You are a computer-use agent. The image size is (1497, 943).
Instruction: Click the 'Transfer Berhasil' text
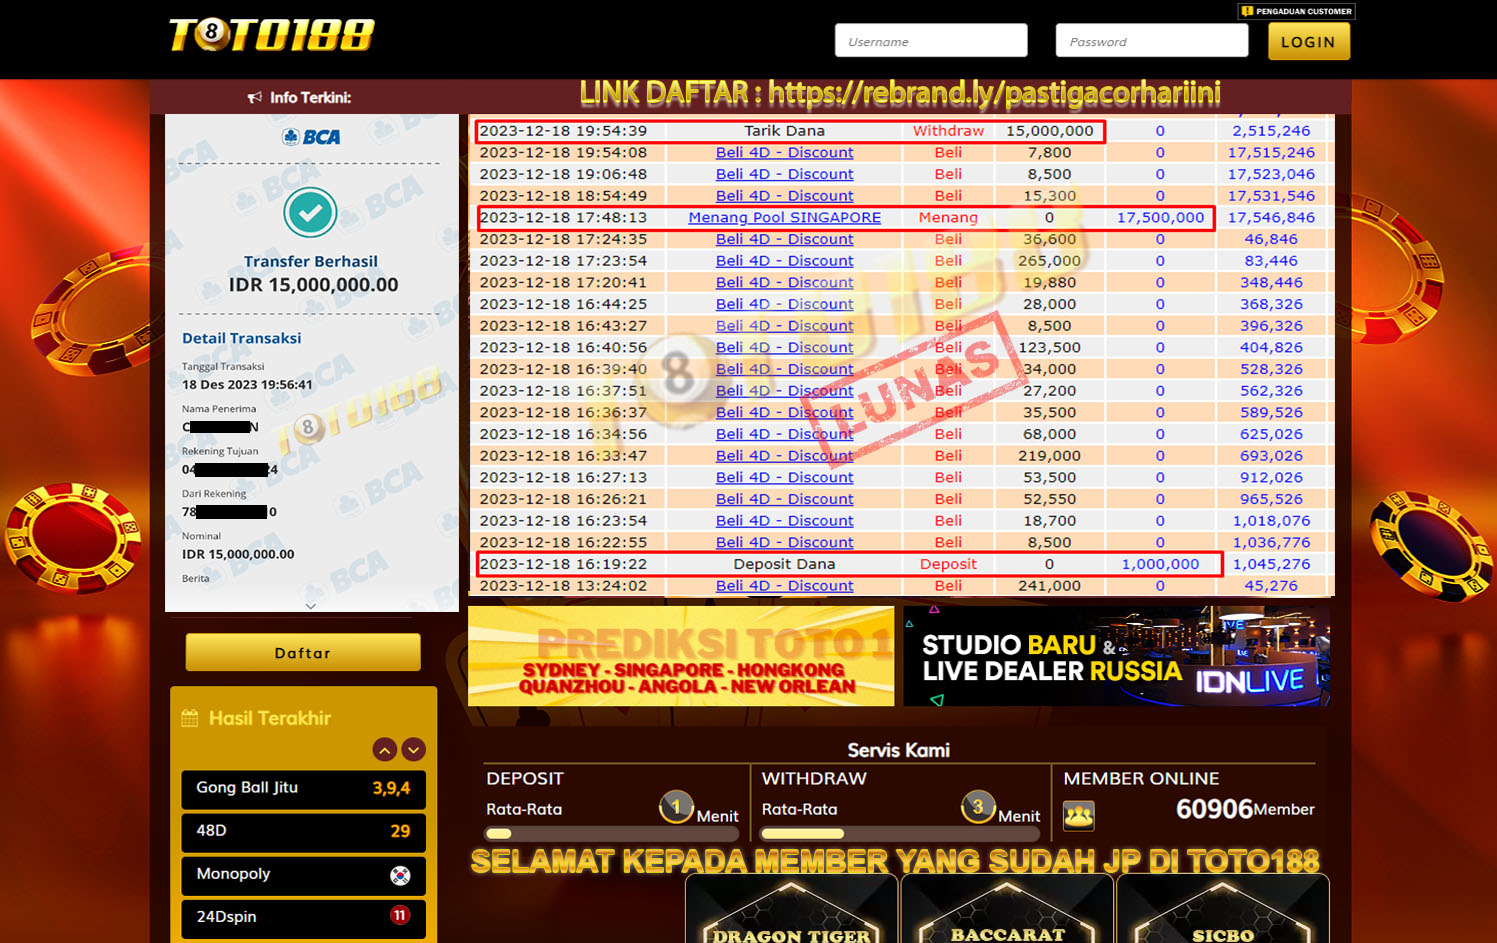(311, 261)
